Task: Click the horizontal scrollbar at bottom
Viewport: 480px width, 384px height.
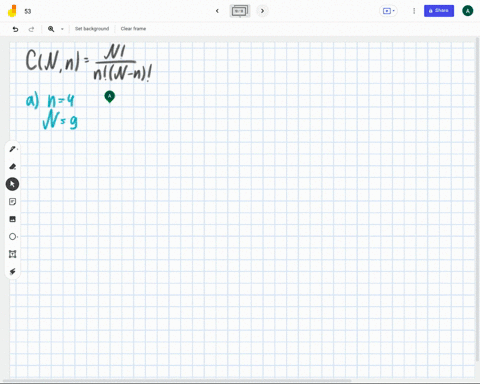Action: click(177, 380)
